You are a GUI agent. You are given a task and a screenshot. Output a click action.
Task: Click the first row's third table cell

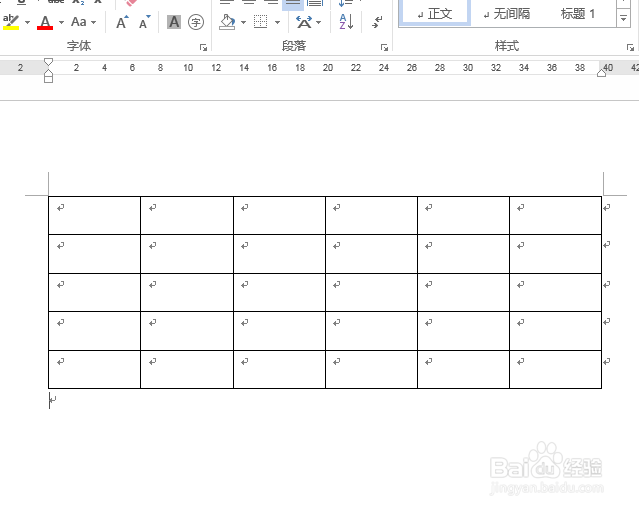coord(279,215)
